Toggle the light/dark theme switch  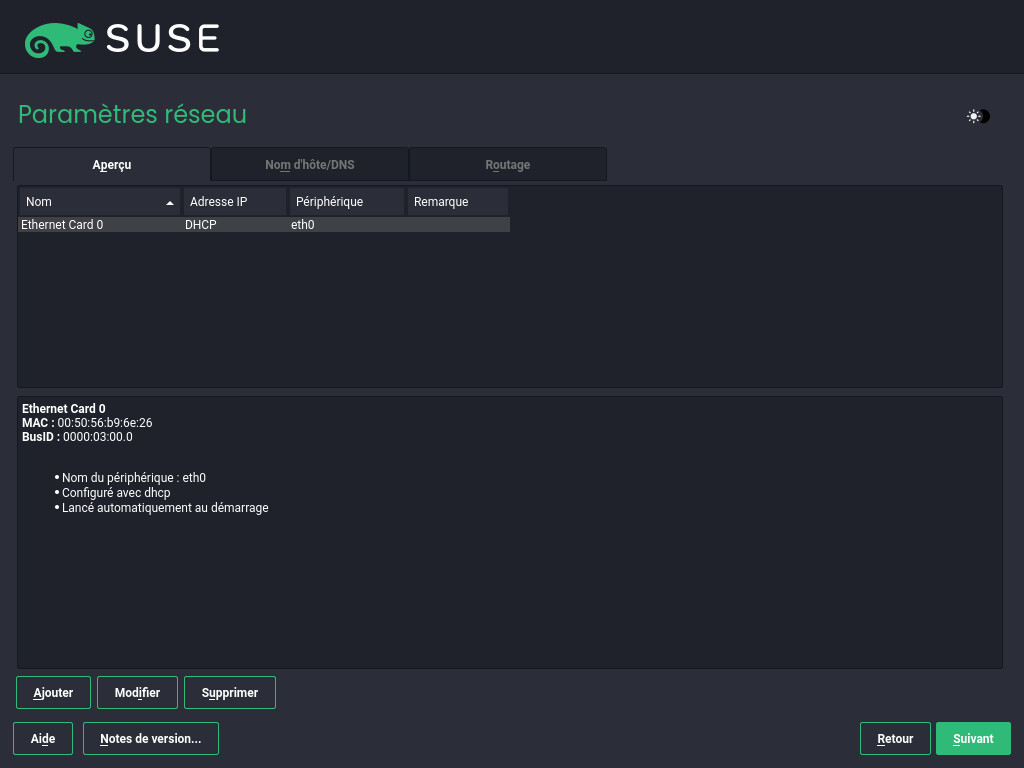click(x=978, y=116)
